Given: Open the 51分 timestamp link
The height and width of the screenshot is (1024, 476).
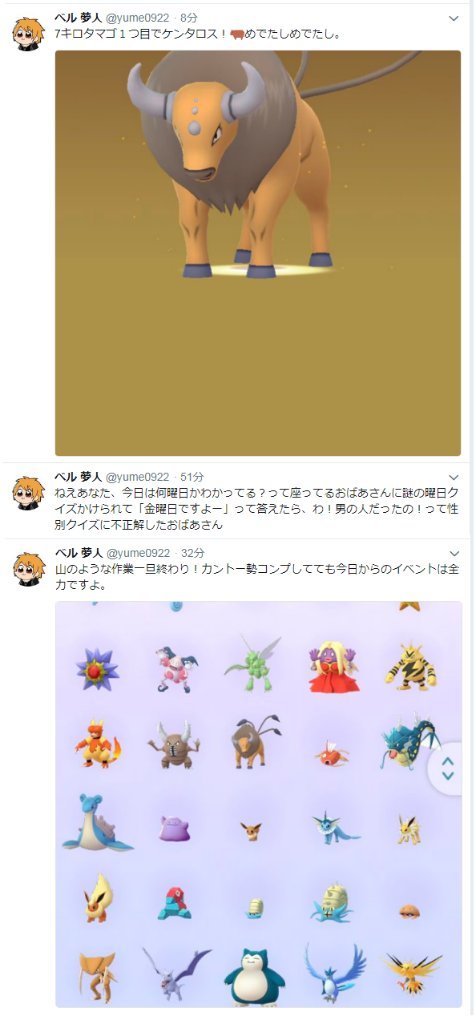Looking at the screenshot, I should coord(192,477).
